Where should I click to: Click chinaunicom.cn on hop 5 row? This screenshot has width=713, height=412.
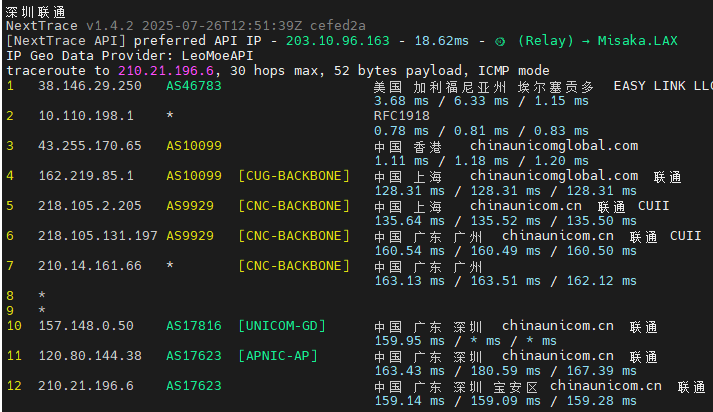(526, 206)
